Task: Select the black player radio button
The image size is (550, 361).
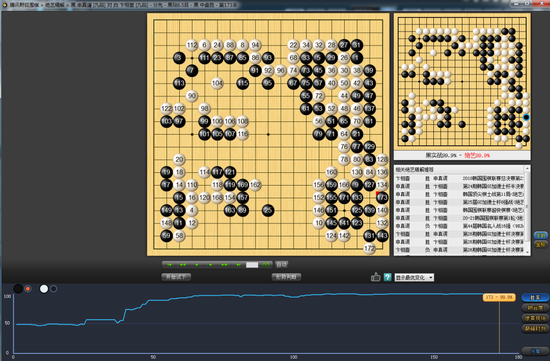Action: click(28, 289)
